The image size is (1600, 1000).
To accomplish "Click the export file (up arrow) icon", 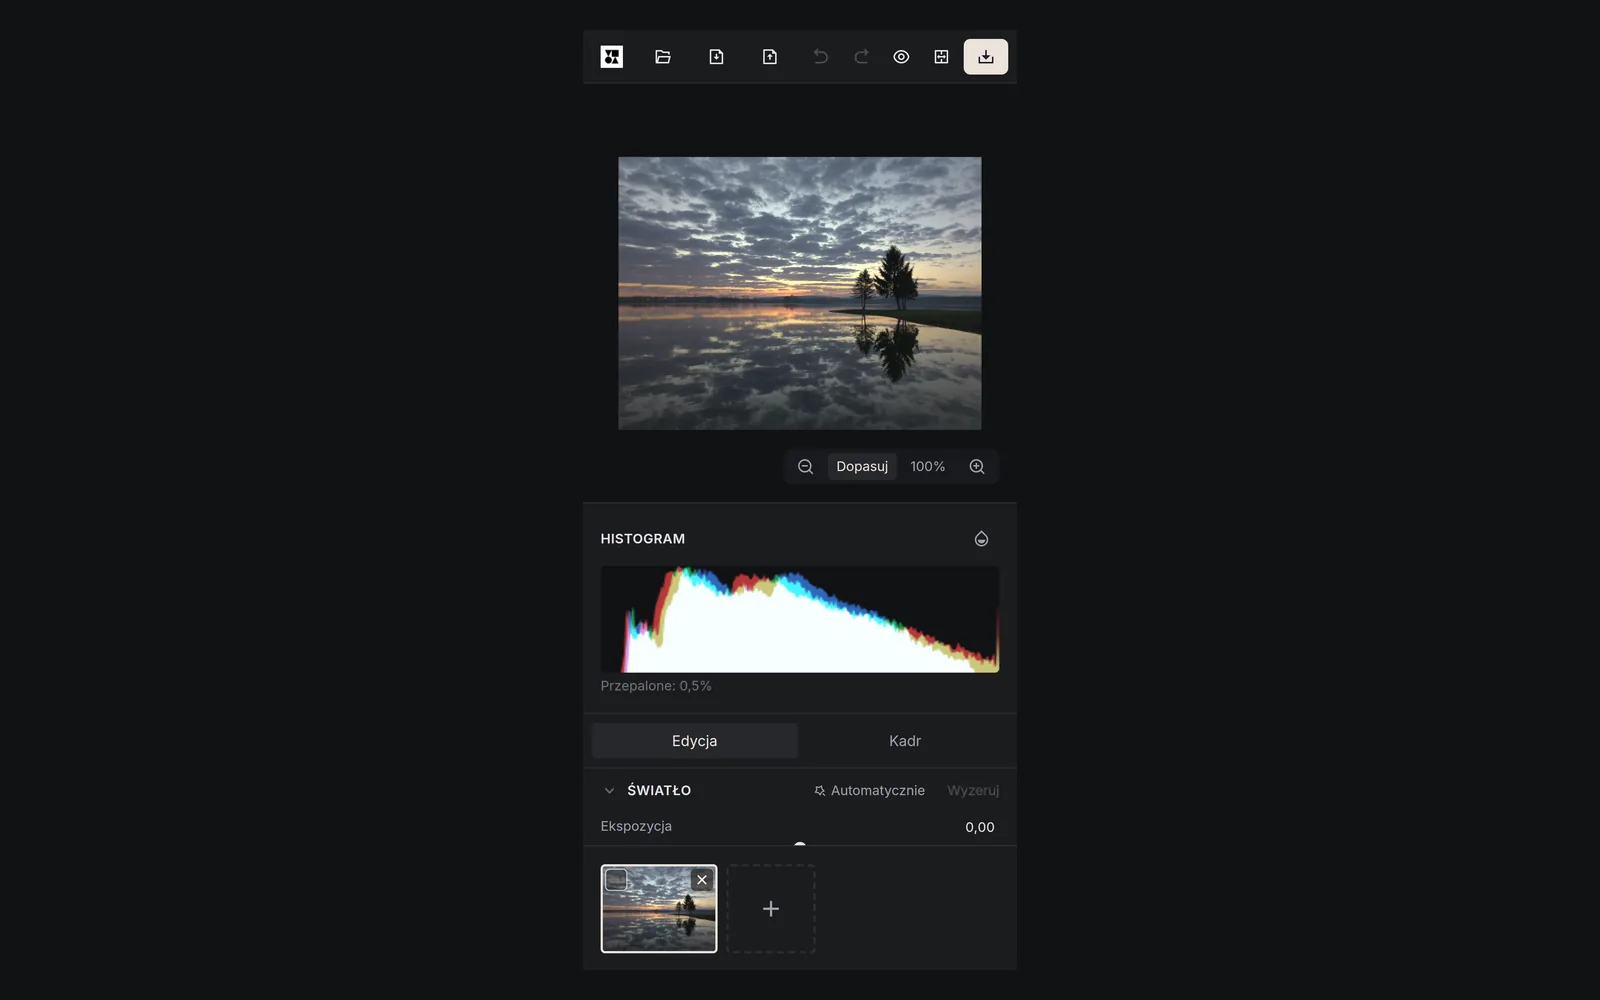I will (x=770, y=57).
